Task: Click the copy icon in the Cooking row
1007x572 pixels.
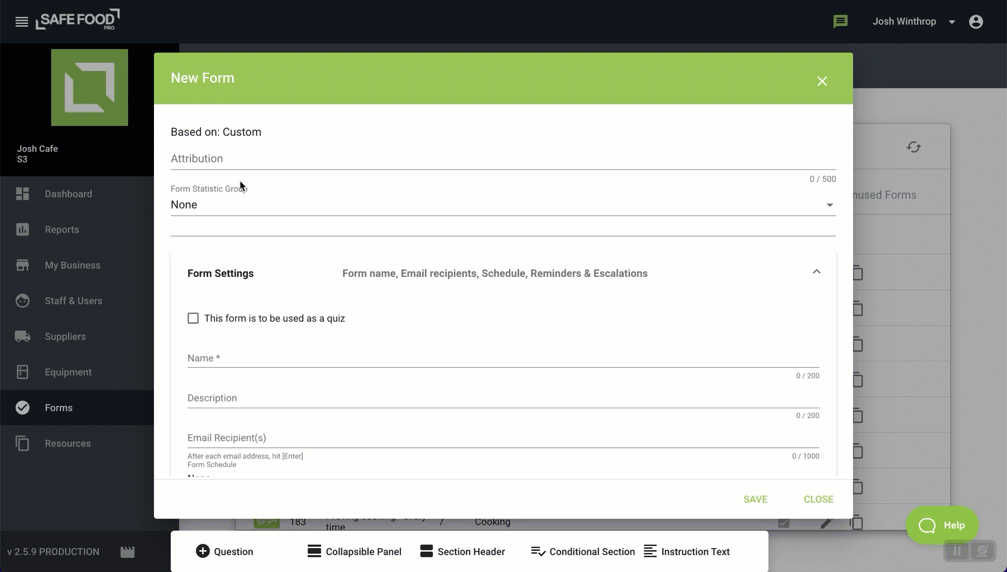Action: (x=857, y=523)
